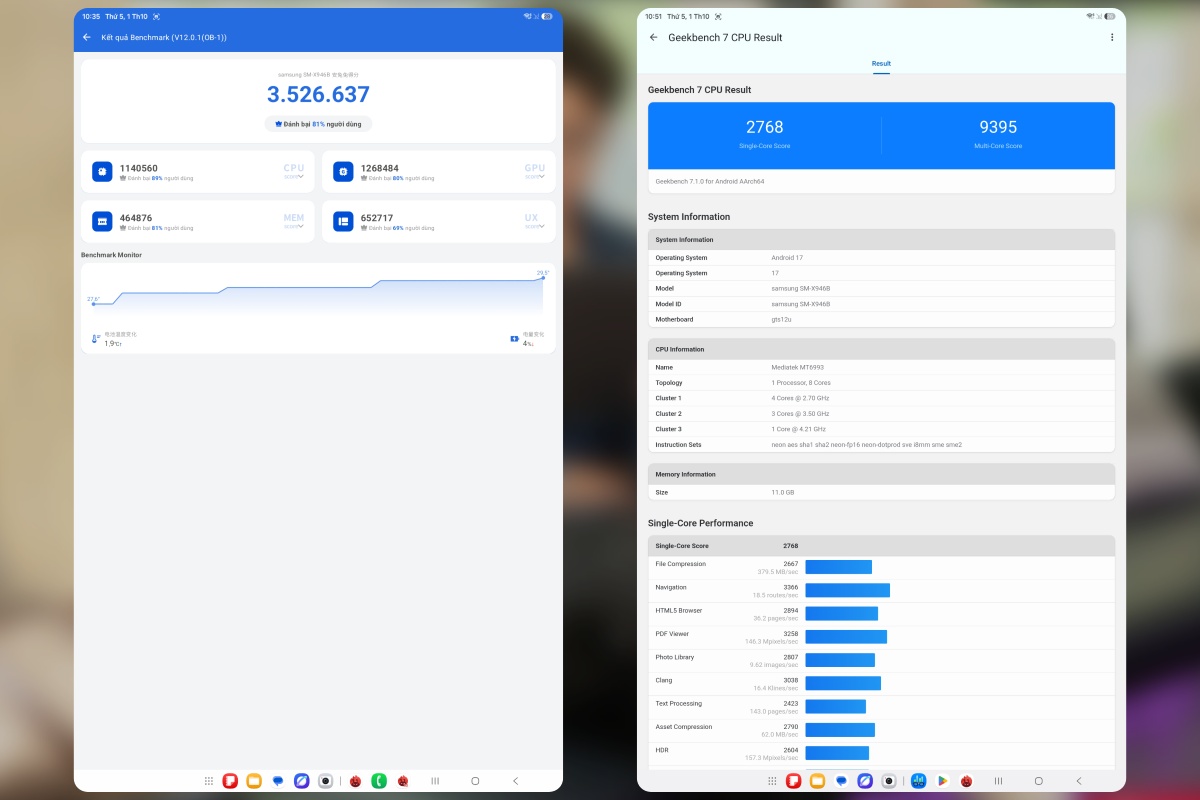Viewport: 1200px width, 800px height.
Task: Tap the total score 3.526.637
Action: pos(318,95)
